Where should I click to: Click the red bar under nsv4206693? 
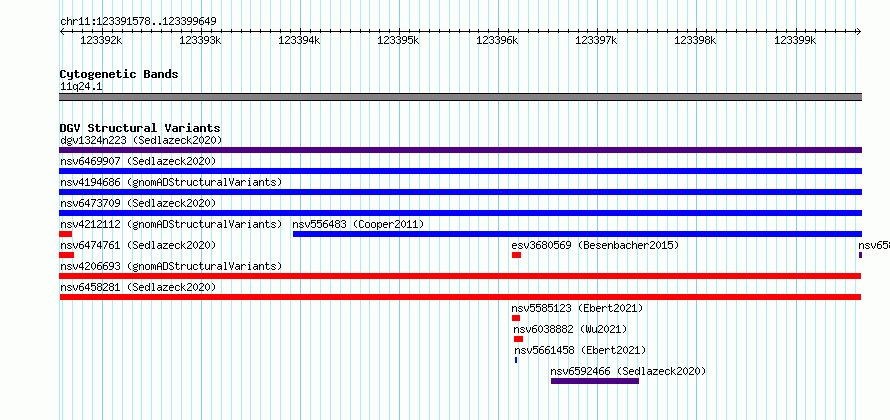tap(460, 276)
